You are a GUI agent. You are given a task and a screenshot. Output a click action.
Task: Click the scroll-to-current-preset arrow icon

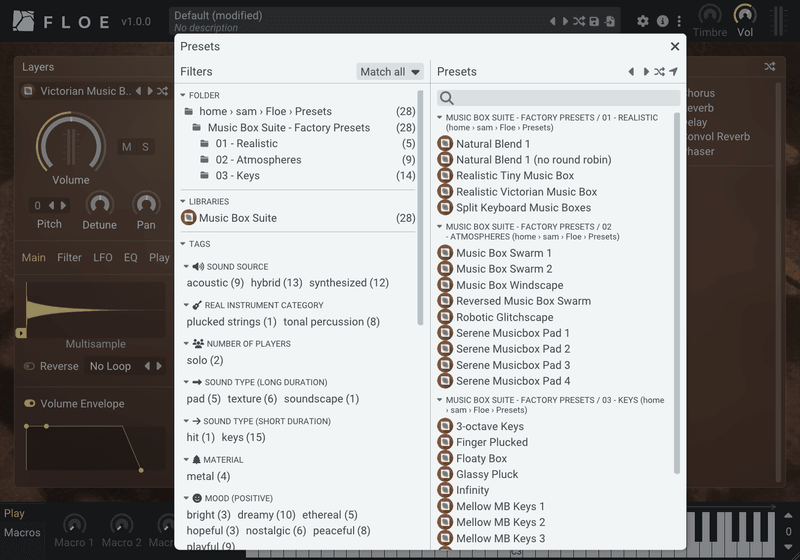[674, 72]
